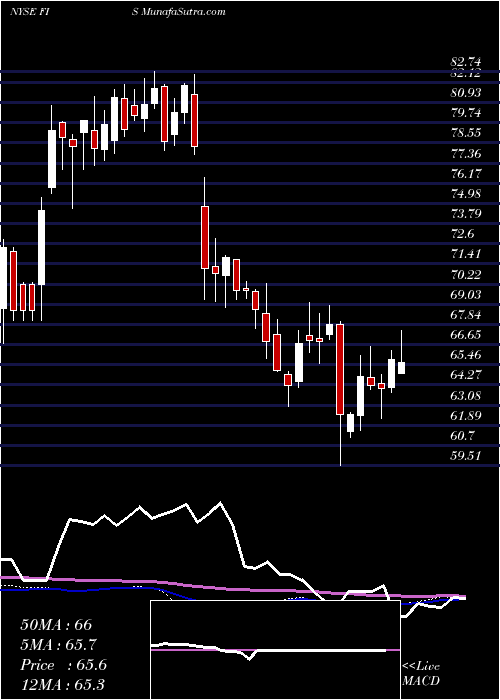Click the 74.98 price level label
The image size is (500, 700).
[x=467, y=194]
